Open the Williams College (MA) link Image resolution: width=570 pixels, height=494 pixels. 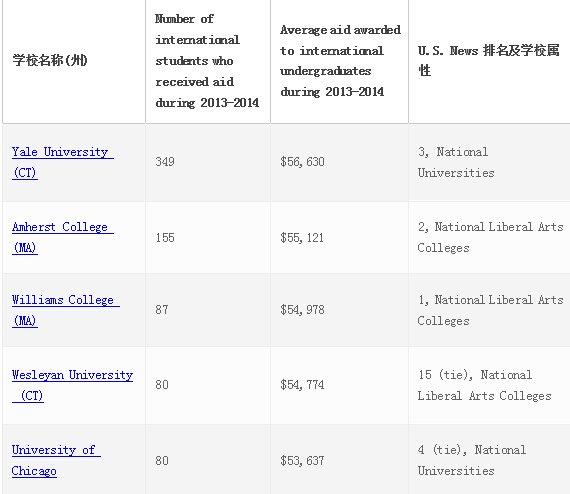[65, 310]
